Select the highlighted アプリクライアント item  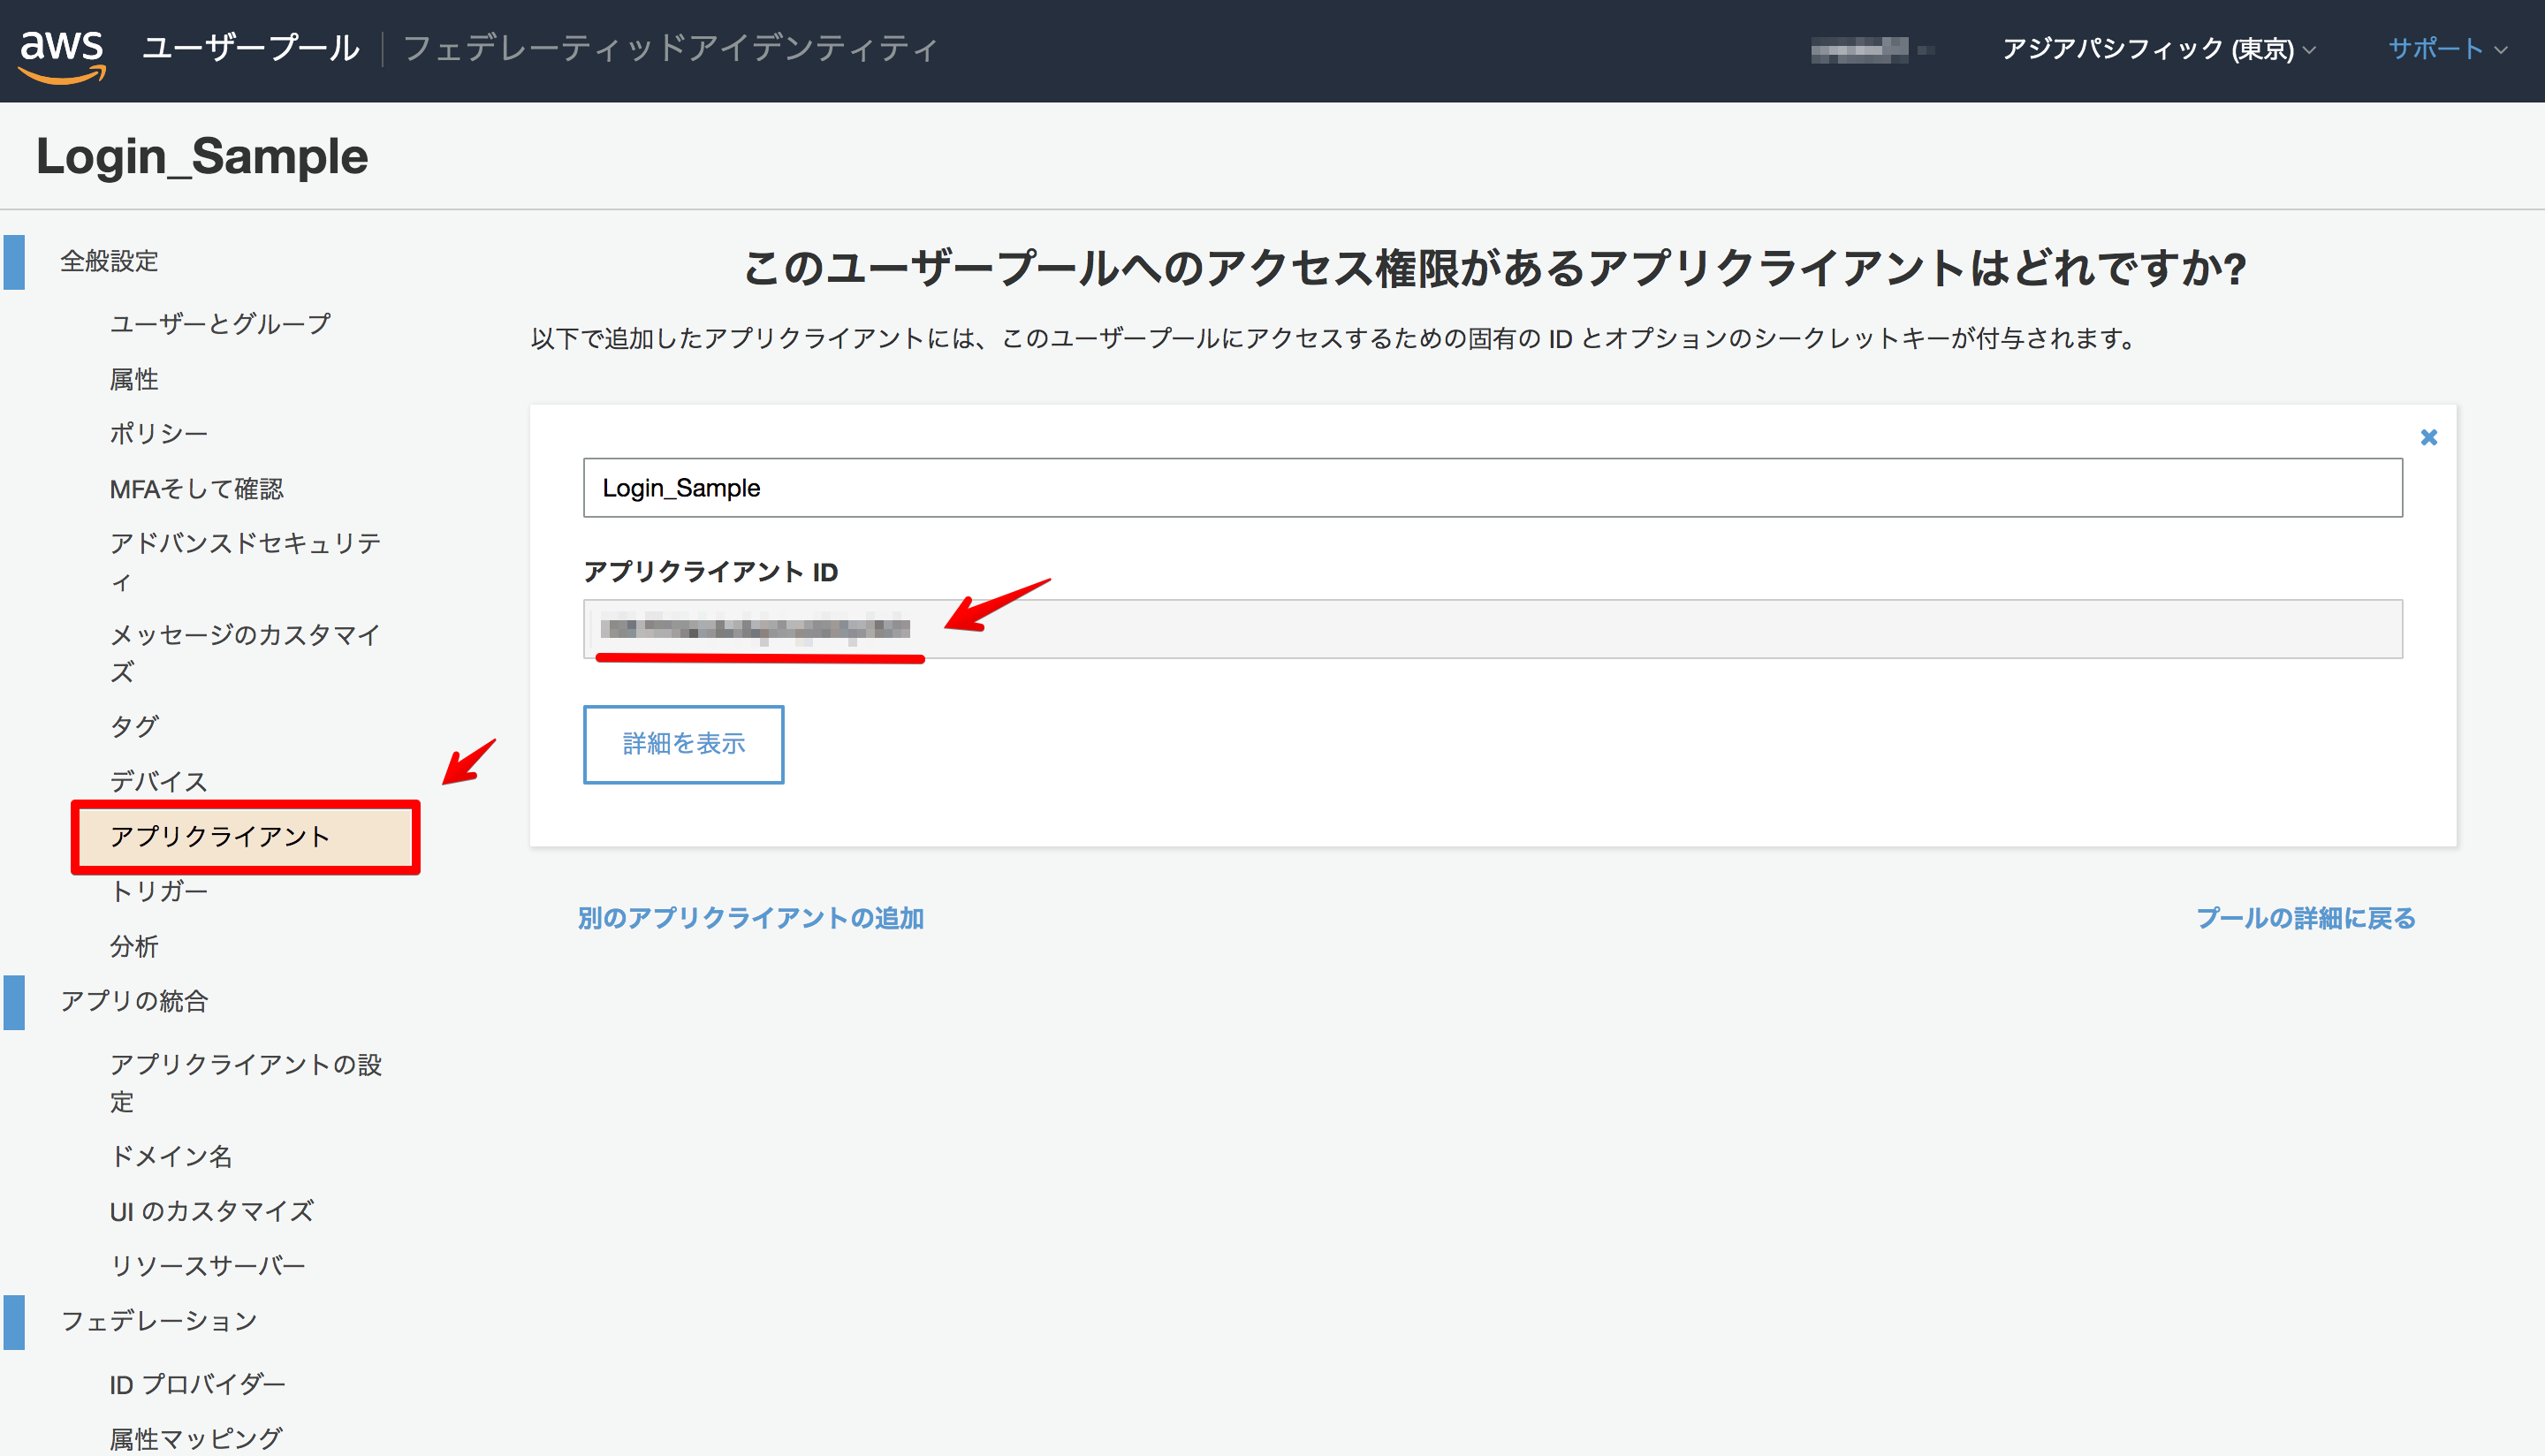point(246,837)
